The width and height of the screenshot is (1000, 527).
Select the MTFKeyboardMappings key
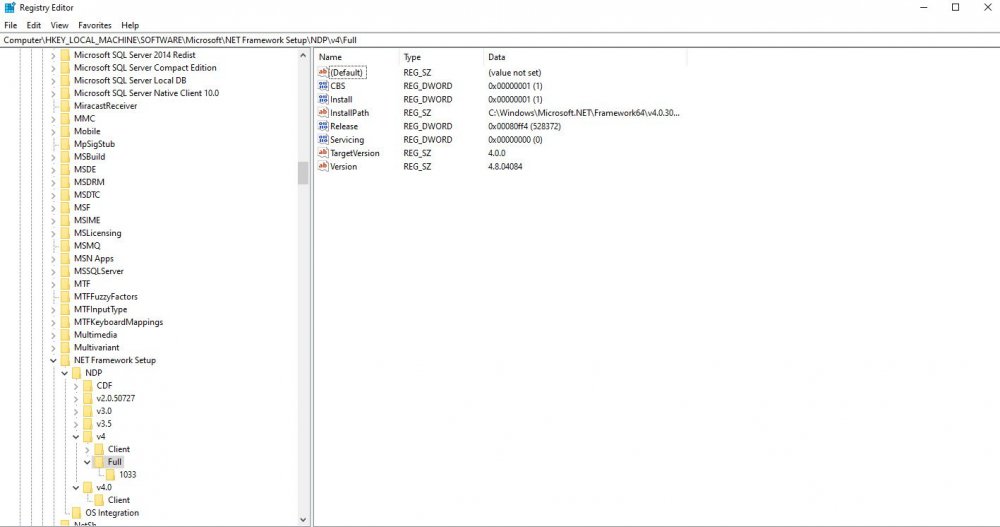coord(118,322)
